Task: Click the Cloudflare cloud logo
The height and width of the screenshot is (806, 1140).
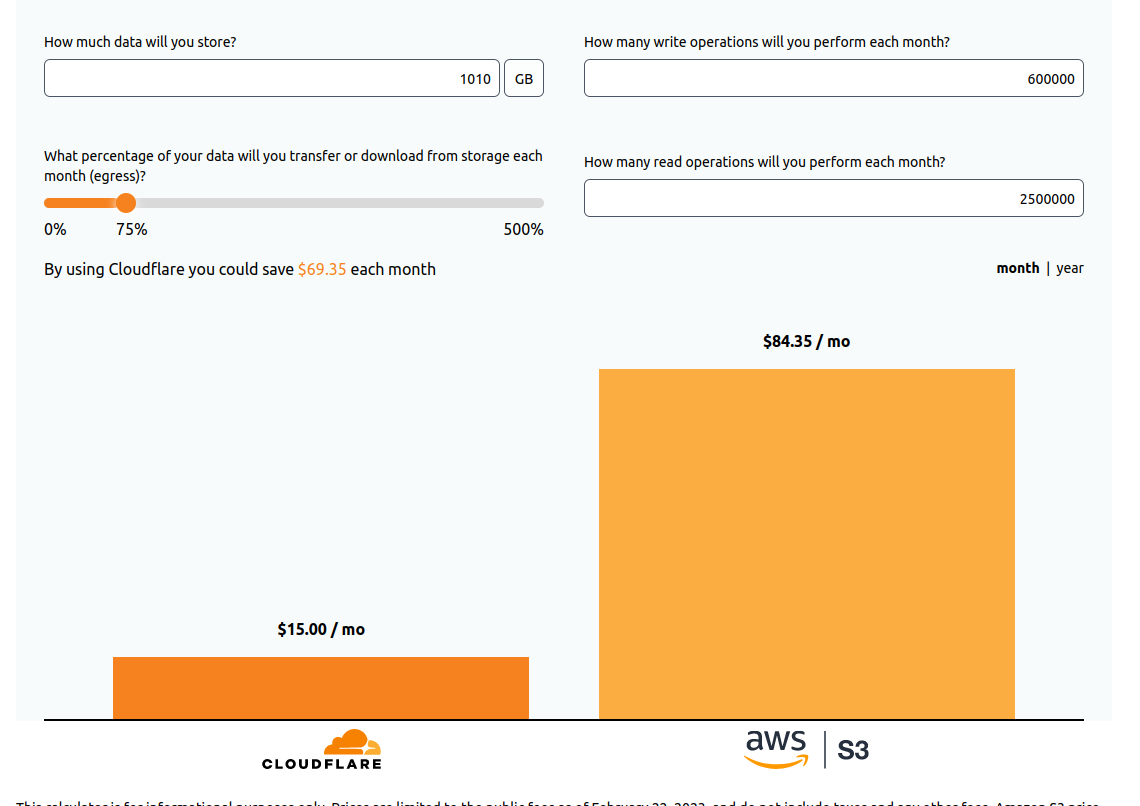Action: (x=351, y=743)
